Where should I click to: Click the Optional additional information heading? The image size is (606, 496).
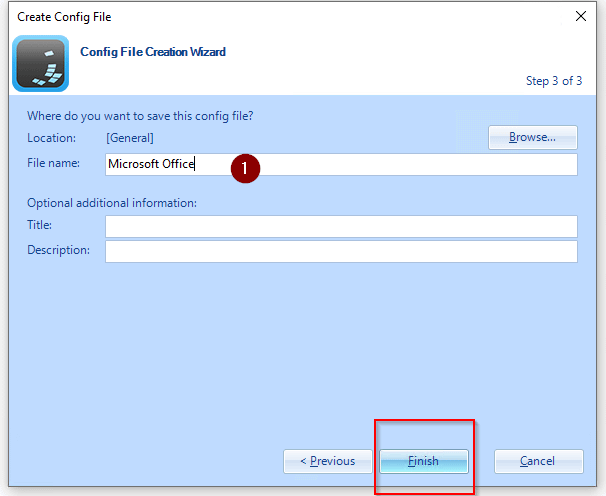point(112,203)
